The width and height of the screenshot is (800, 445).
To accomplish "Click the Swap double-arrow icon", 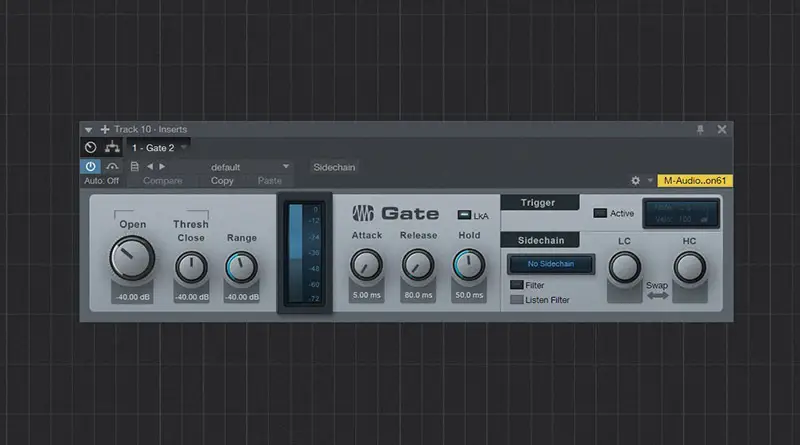I will (x=657, y=296).
